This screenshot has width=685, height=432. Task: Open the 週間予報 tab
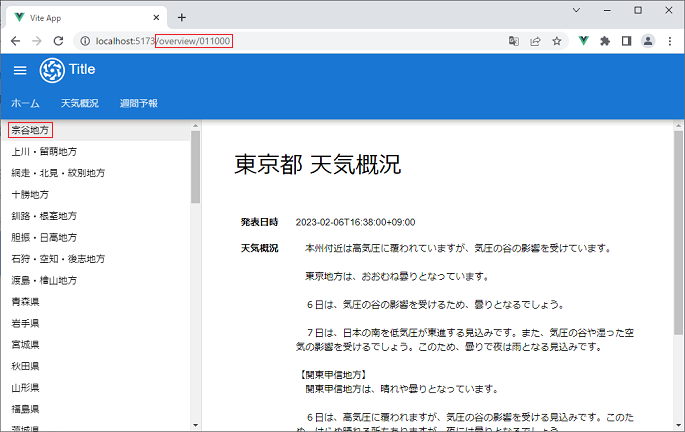(138, 103)
